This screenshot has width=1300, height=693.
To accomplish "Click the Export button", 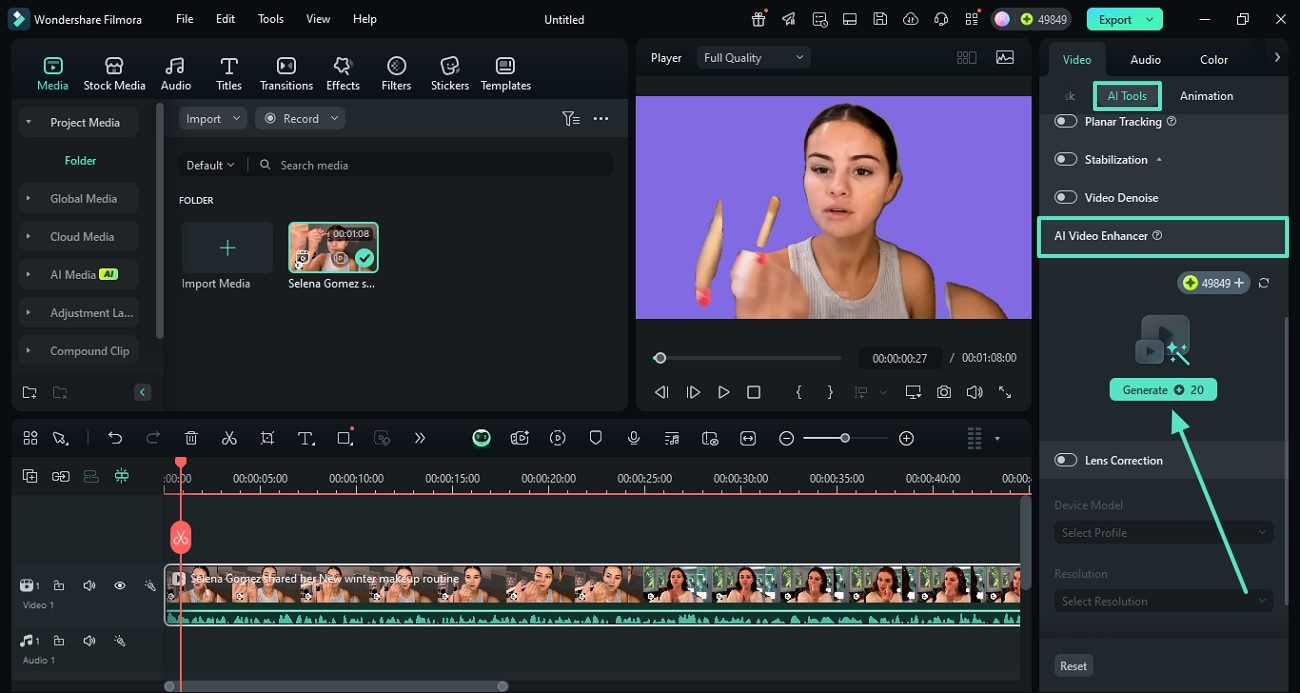I will [1125, 19].
